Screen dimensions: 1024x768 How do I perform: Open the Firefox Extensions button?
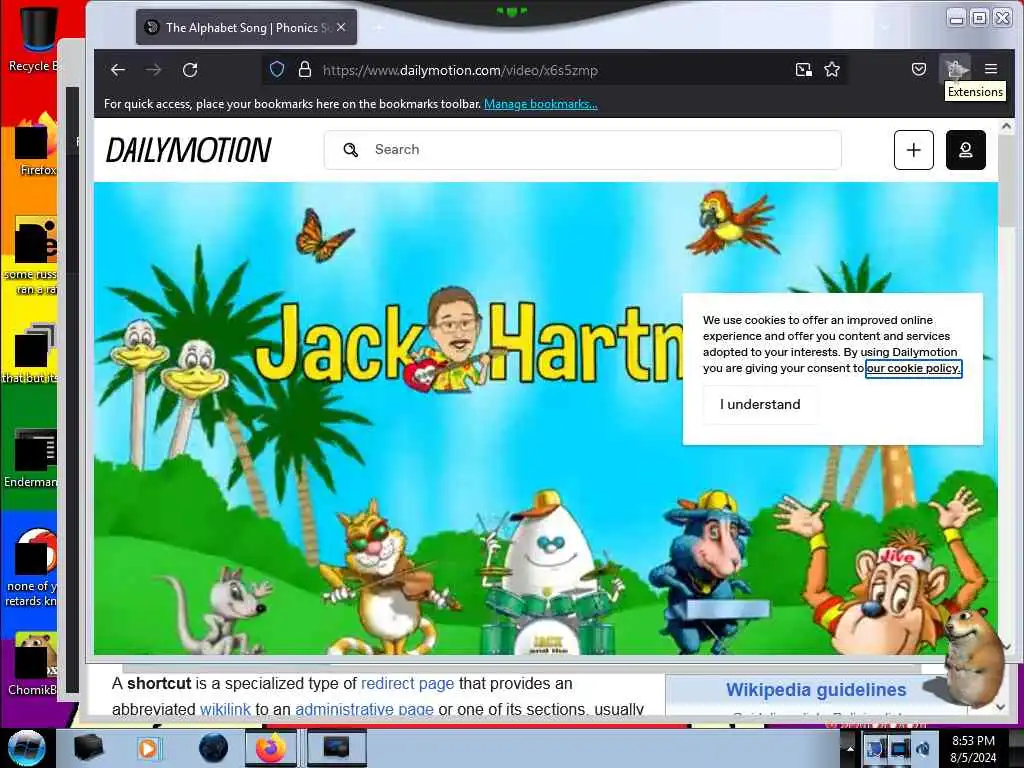pyautogui.click(x=956, y=69)
